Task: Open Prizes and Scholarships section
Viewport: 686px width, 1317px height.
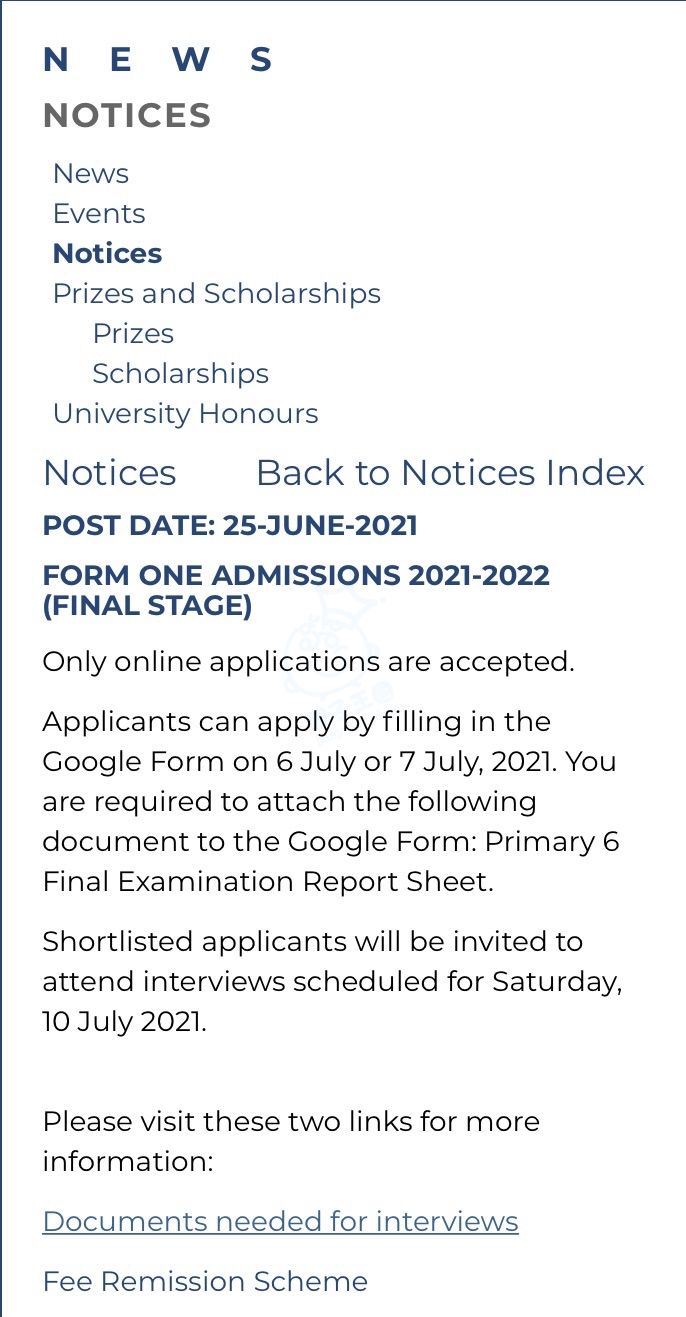Action: pos(216,294)
